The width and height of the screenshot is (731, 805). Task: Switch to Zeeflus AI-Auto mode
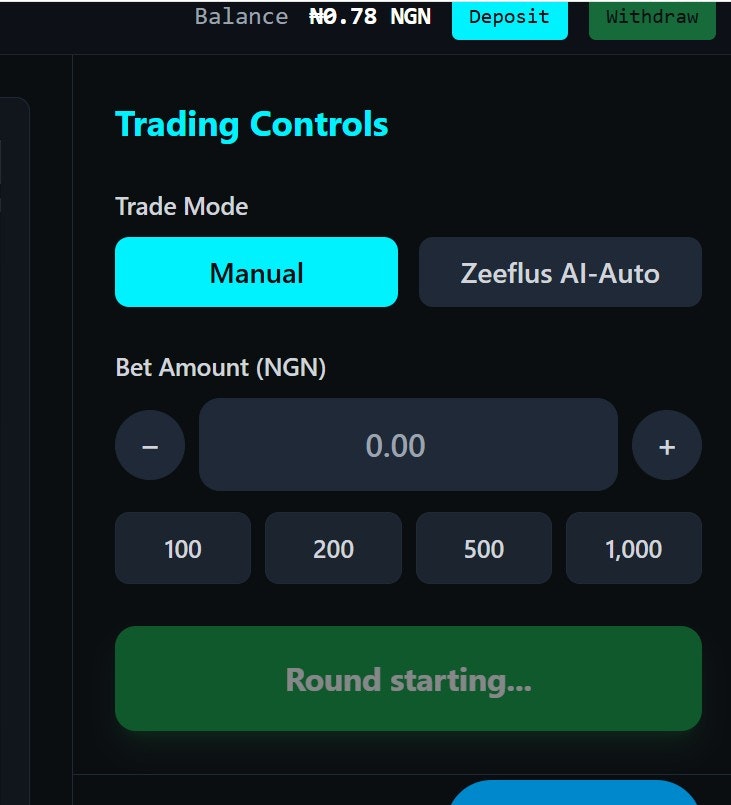point(560,272)
